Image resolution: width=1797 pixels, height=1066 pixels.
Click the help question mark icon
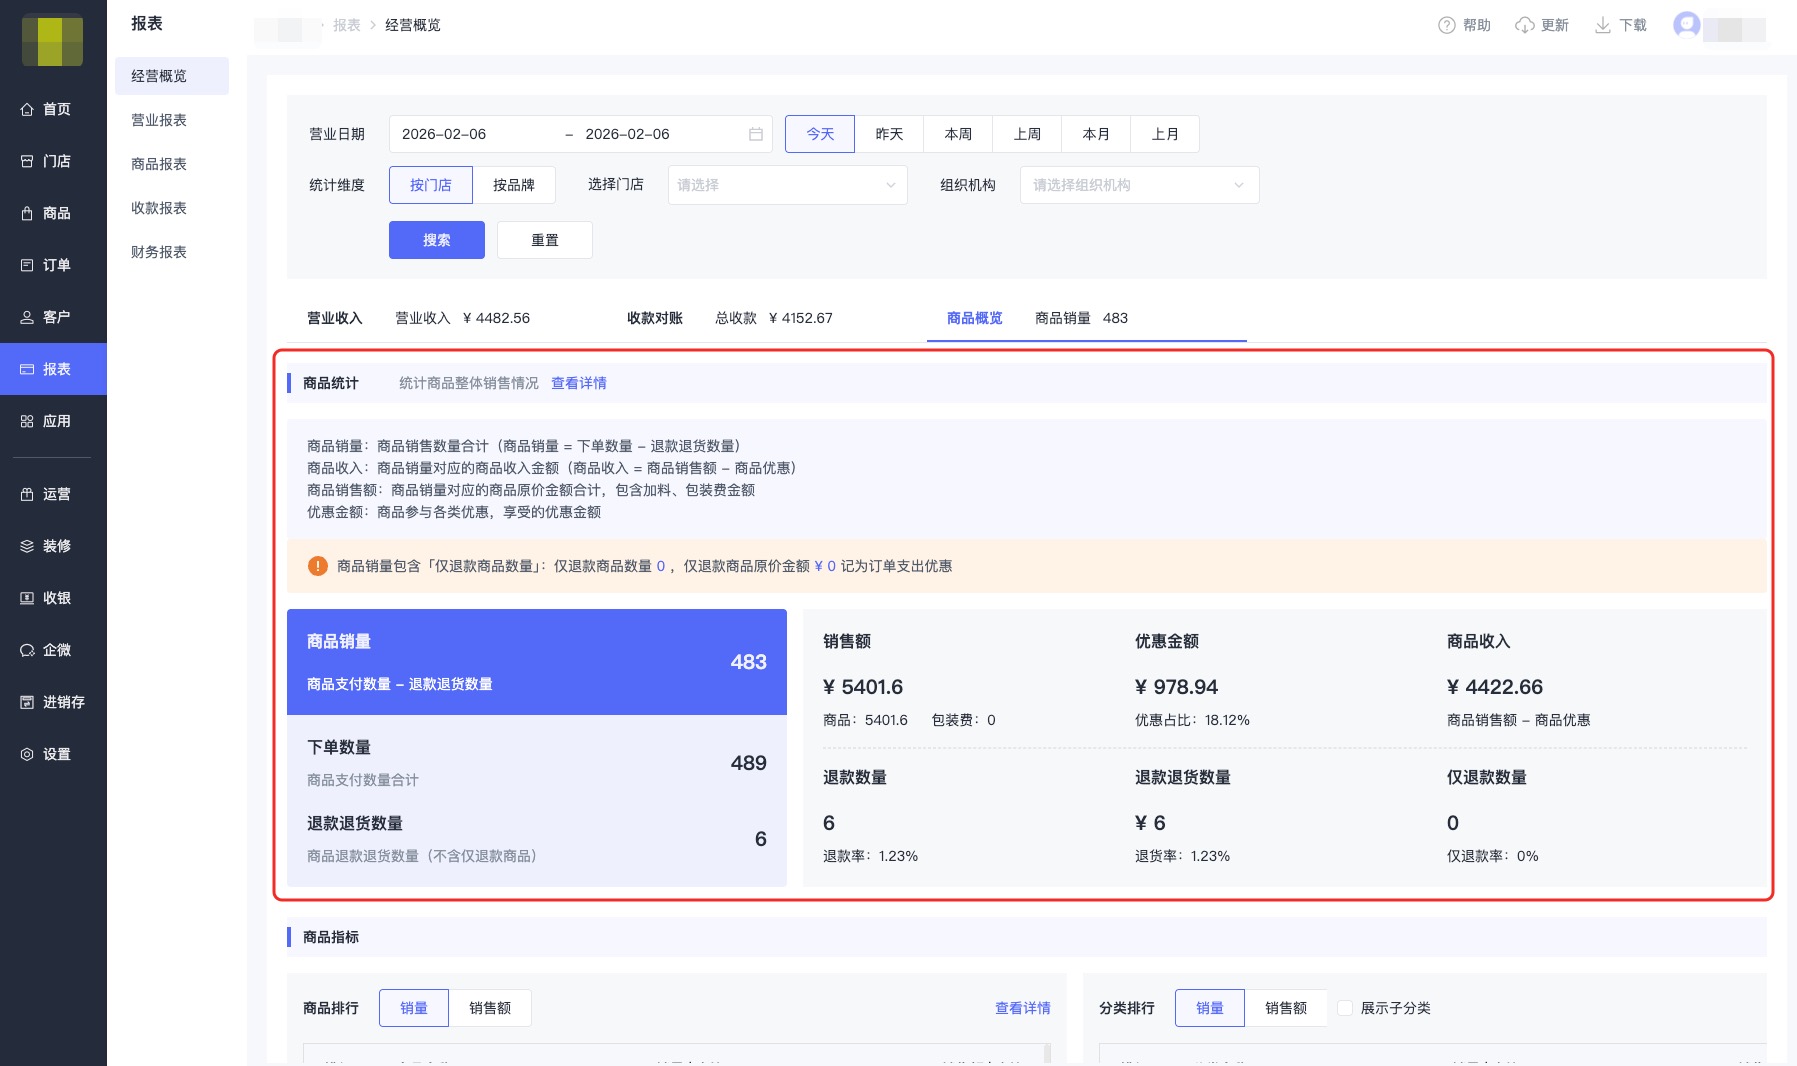(x=1446, y=25)
